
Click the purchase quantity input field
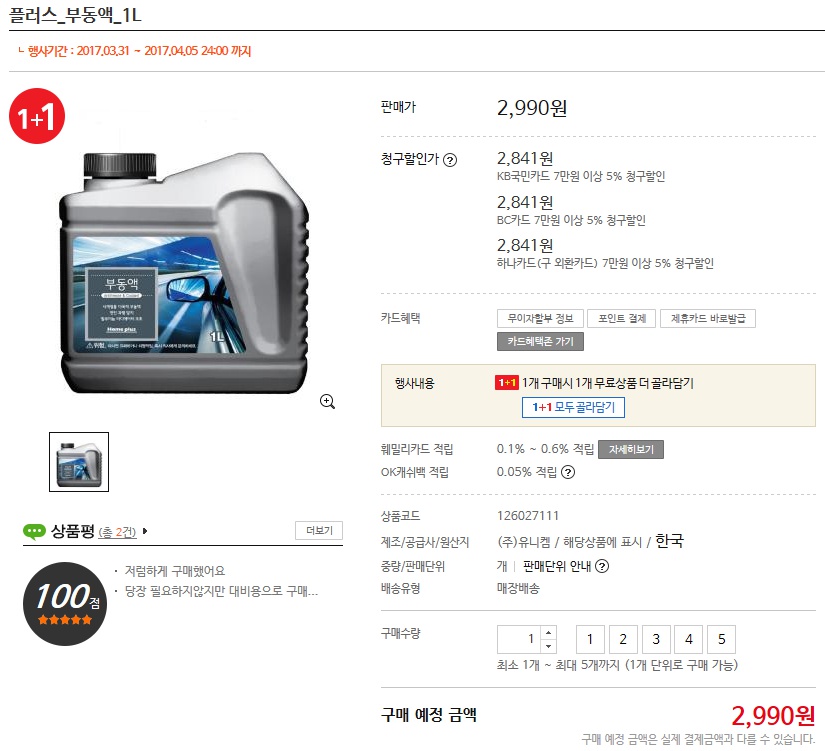coord(519,639)
